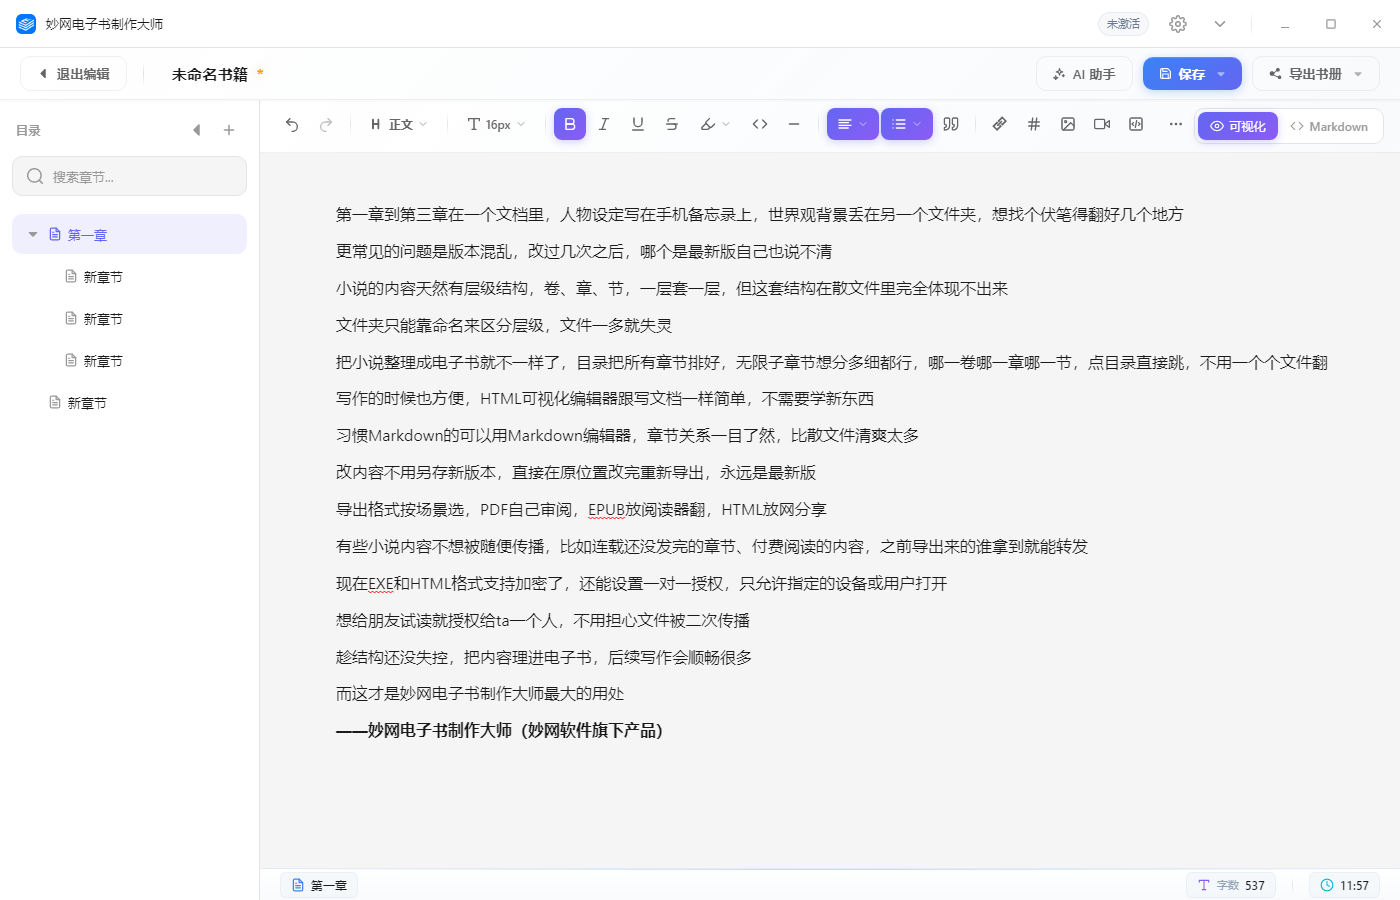Insert a block quote

coord(951,124)
